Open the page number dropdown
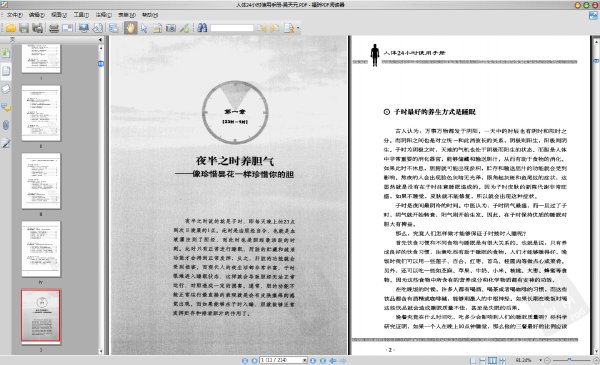The image size is (600, 365). pos(305,360)
